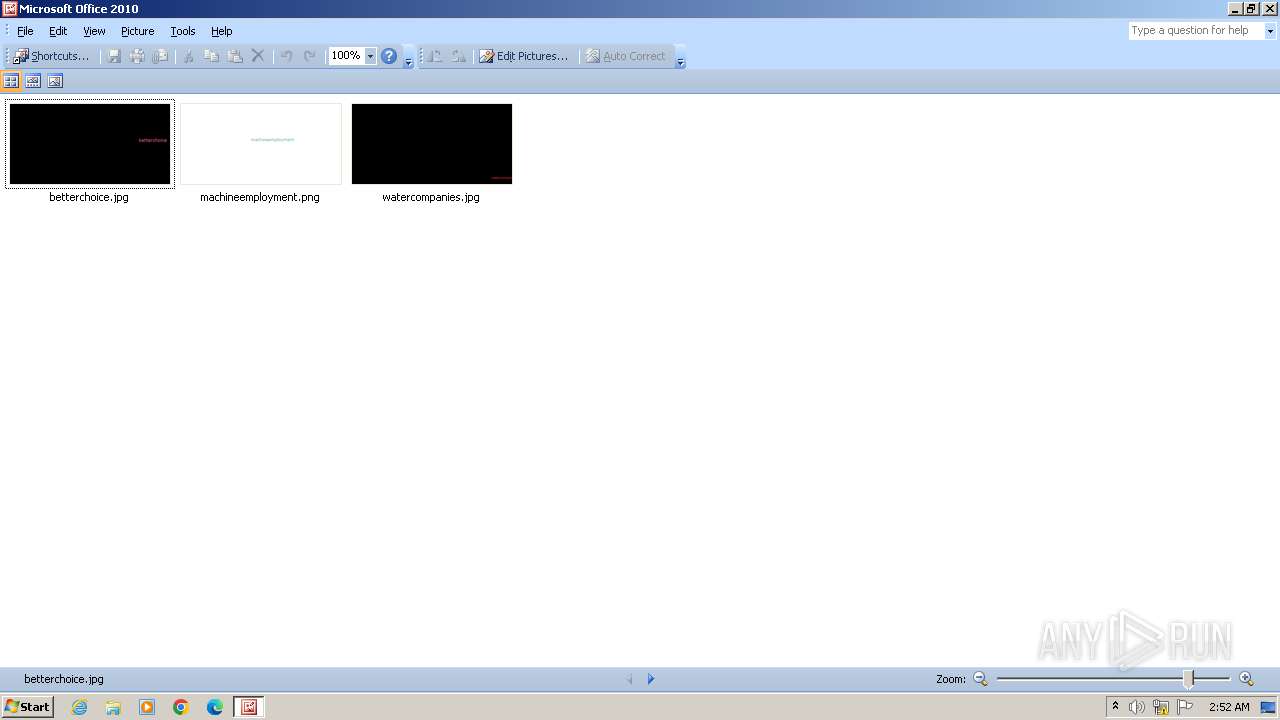Open the View menu

94,31
